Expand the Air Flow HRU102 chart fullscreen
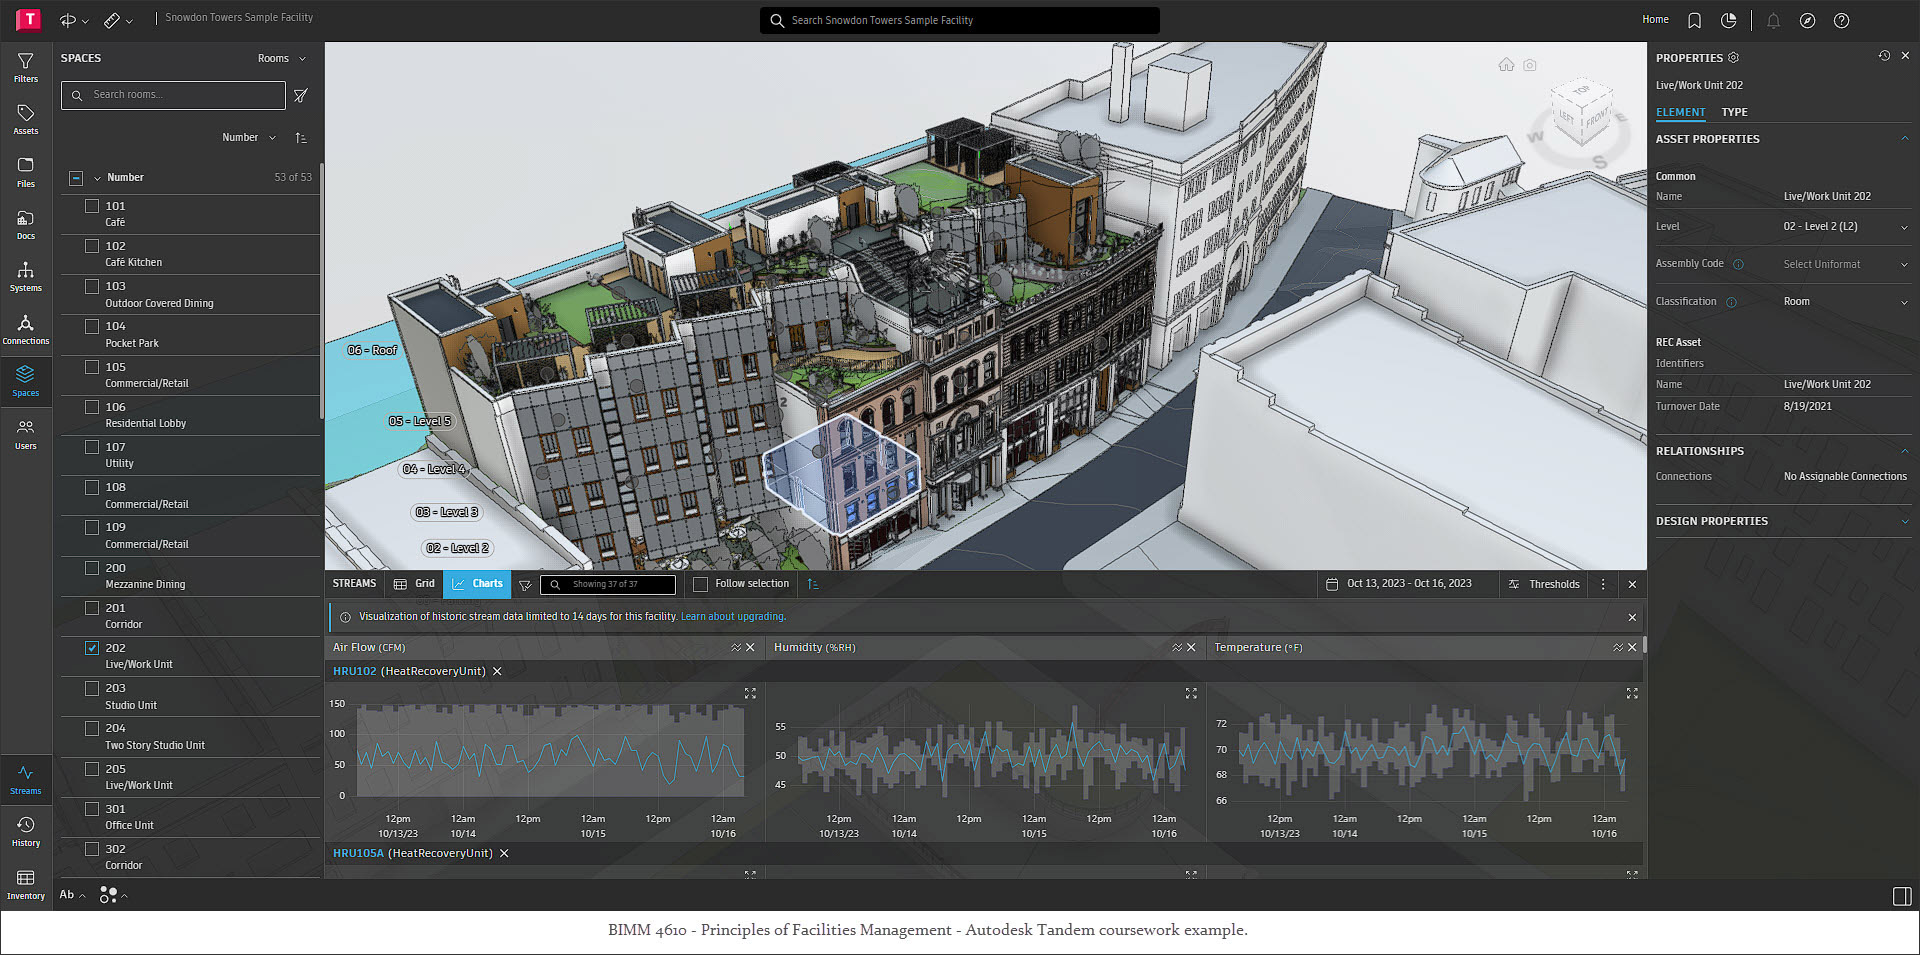The image size is (1920, 955). point(750,693)
